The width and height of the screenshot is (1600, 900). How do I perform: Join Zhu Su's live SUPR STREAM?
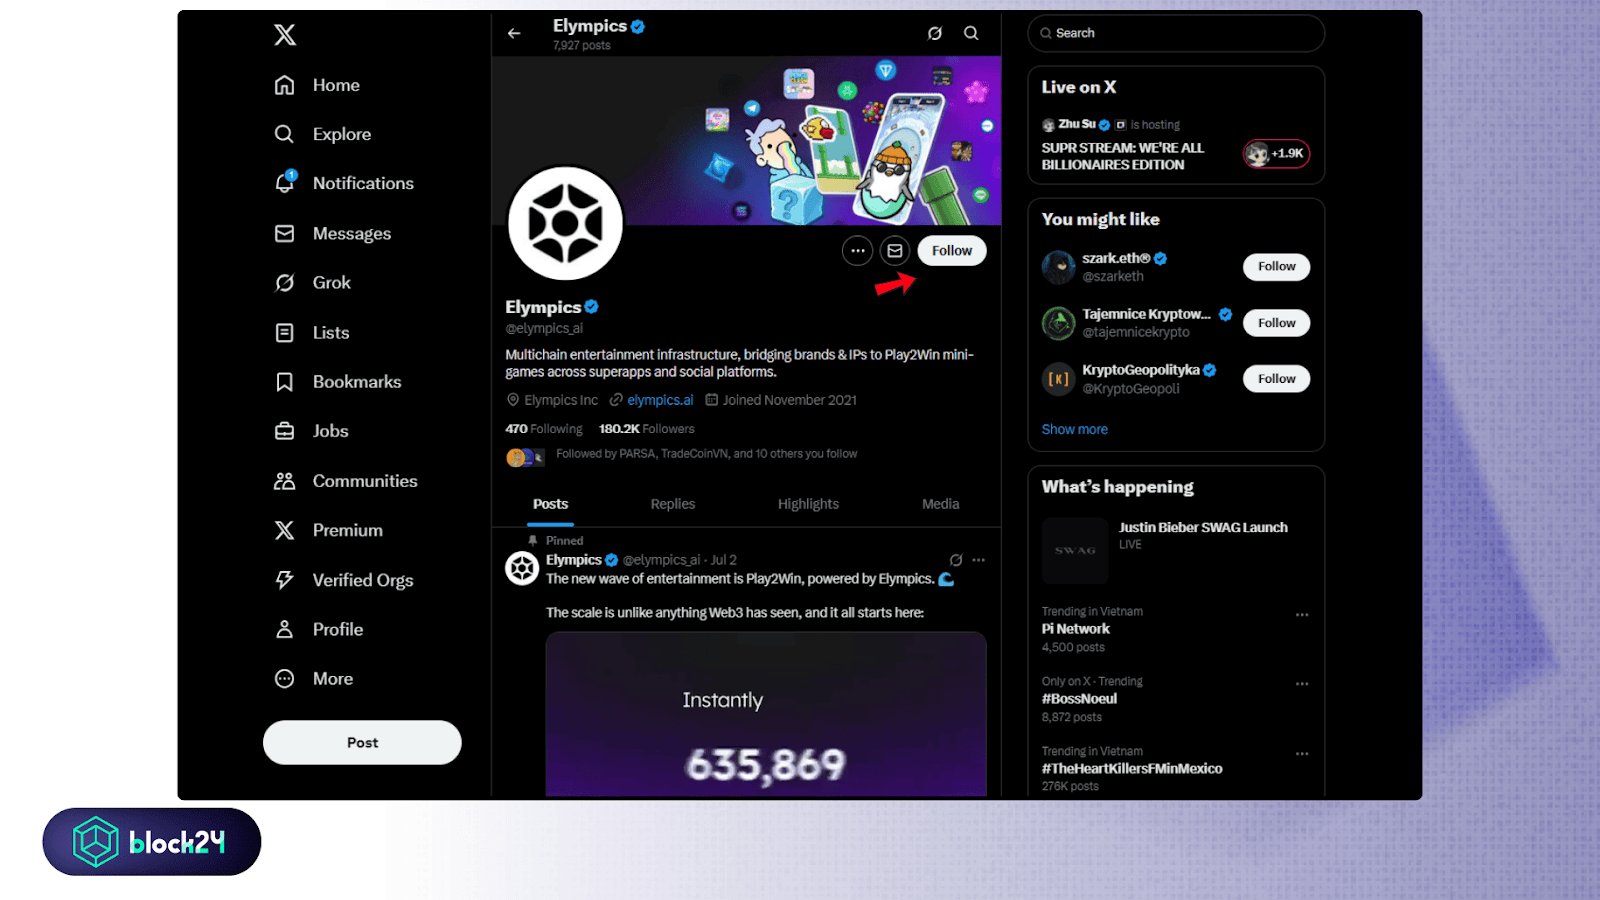1123,156
